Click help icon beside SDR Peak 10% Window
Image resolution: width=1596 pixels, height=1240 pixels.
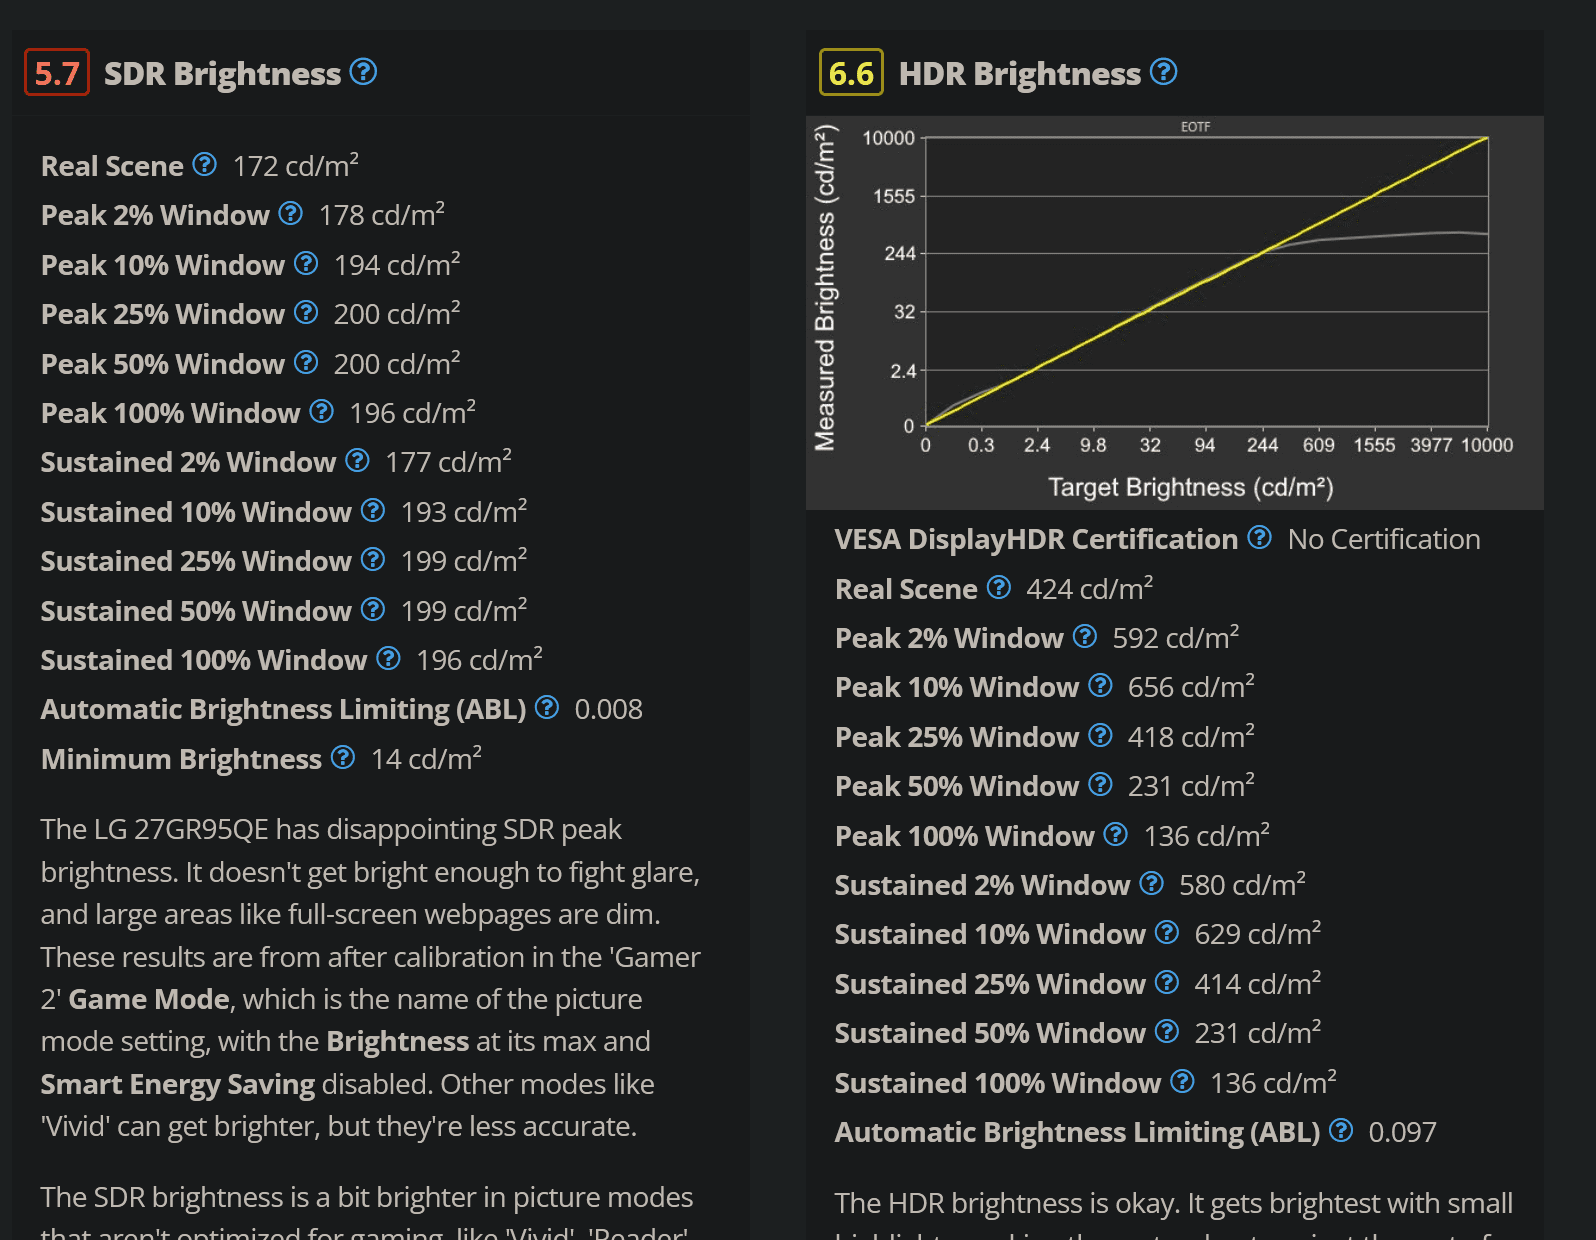pos(306,263)
